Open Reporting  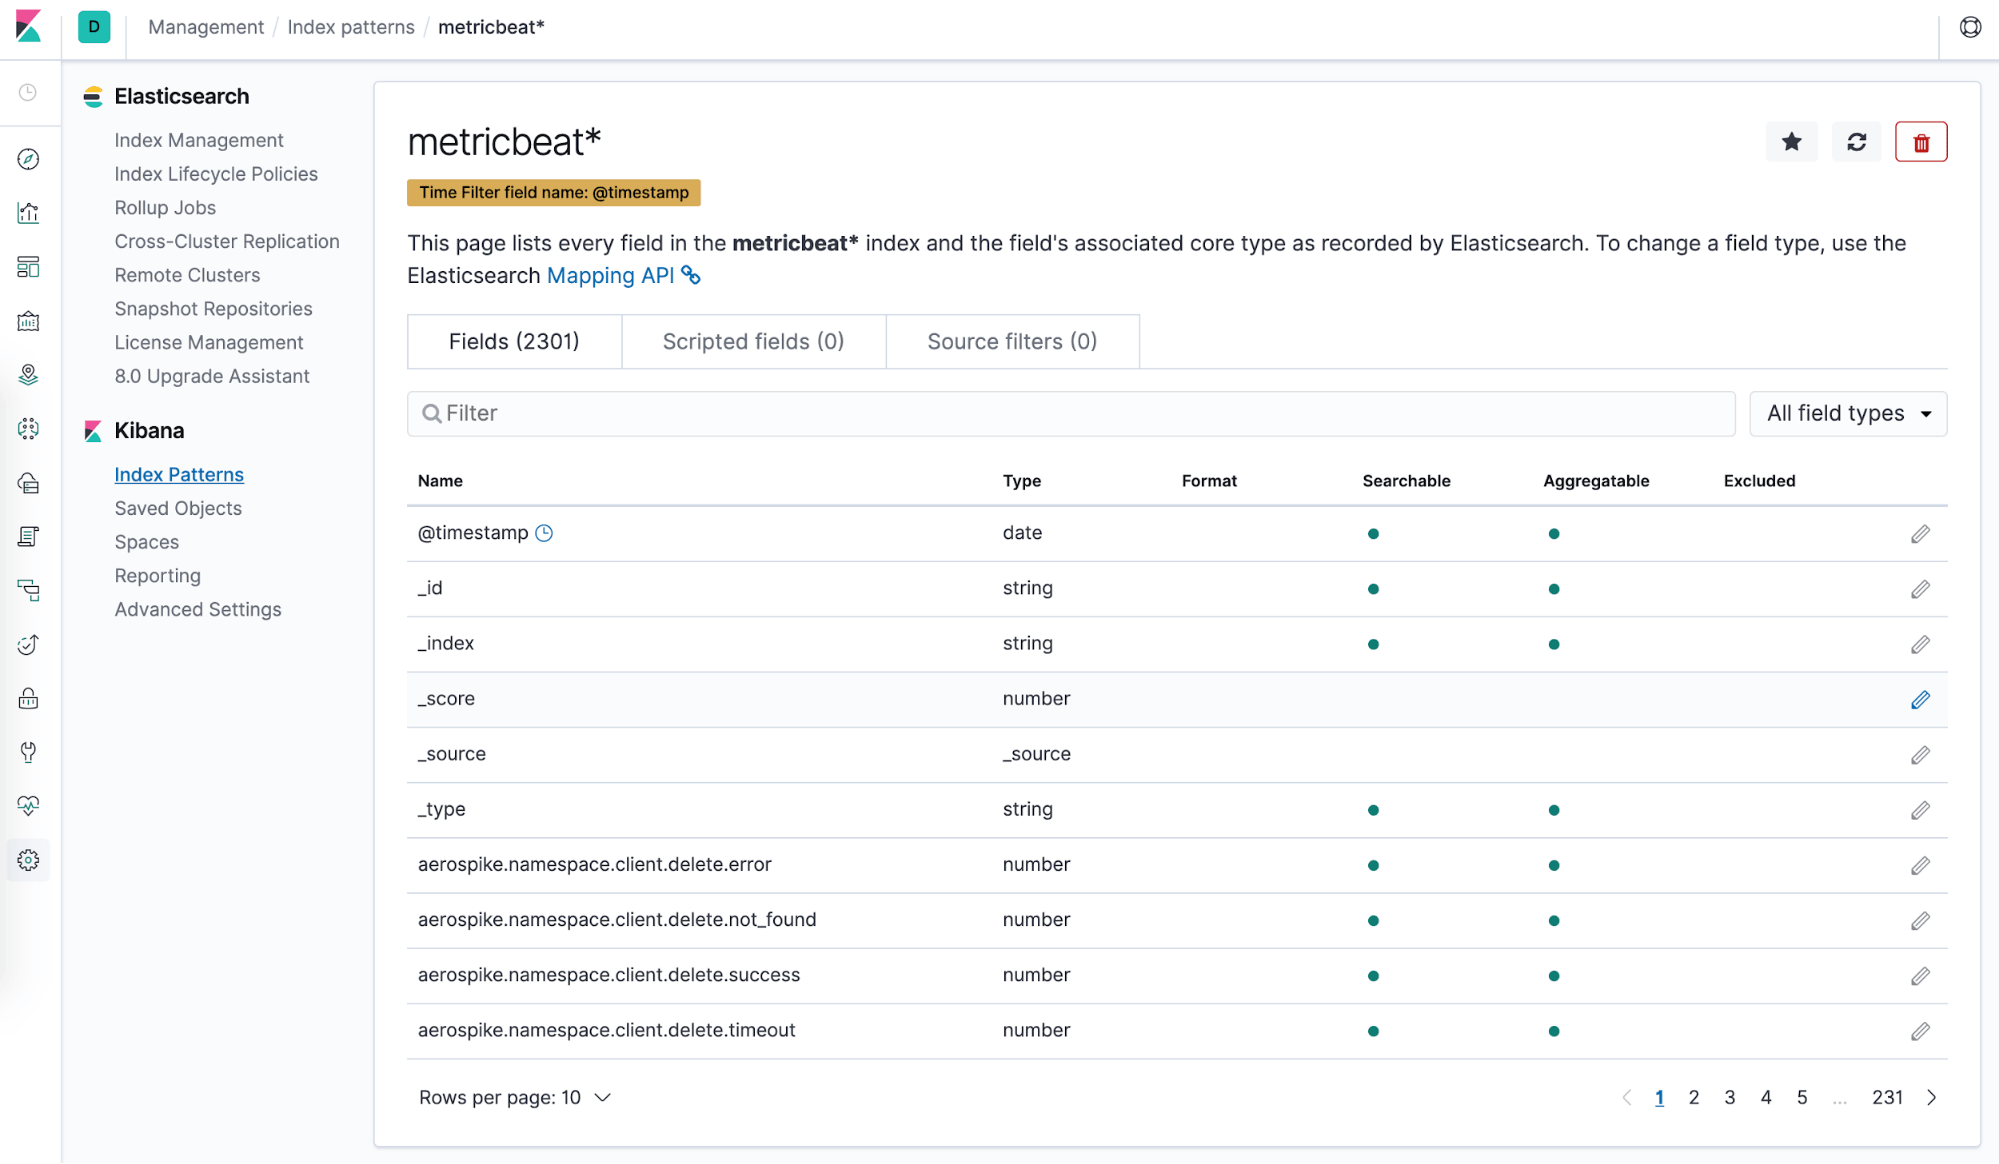click(x=157, y=576)
